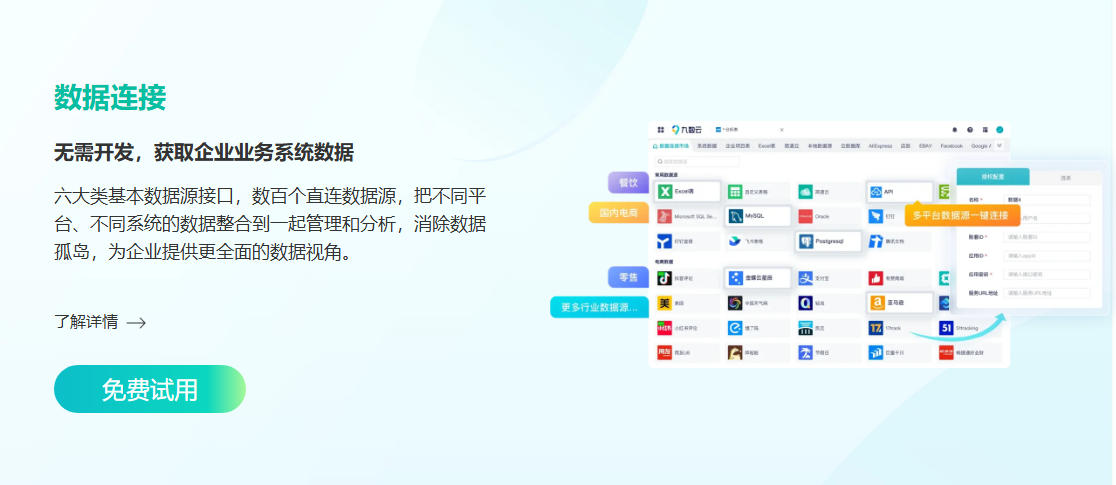Click the 餐饮 tag
Screen dimensions: 1116x485
pos(628,182)
